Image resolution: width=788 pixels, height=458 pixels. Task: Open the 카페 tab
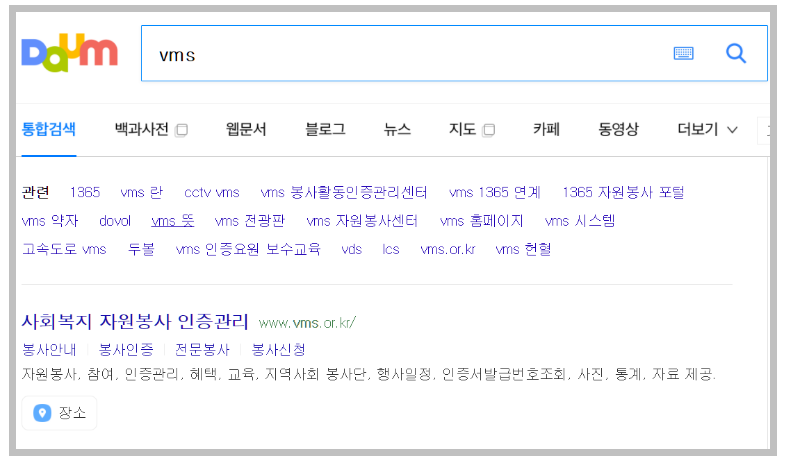[546, 130]
